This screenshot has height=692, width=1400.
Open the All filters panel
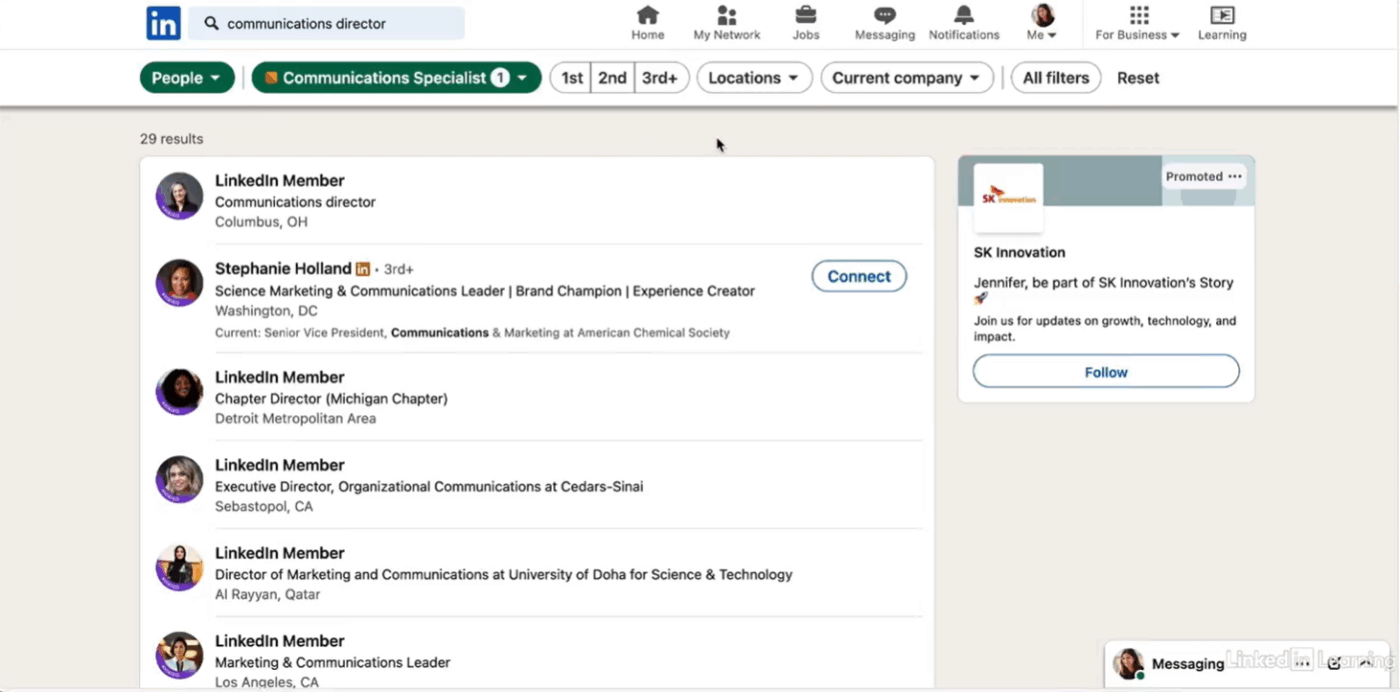point(1055,77)
